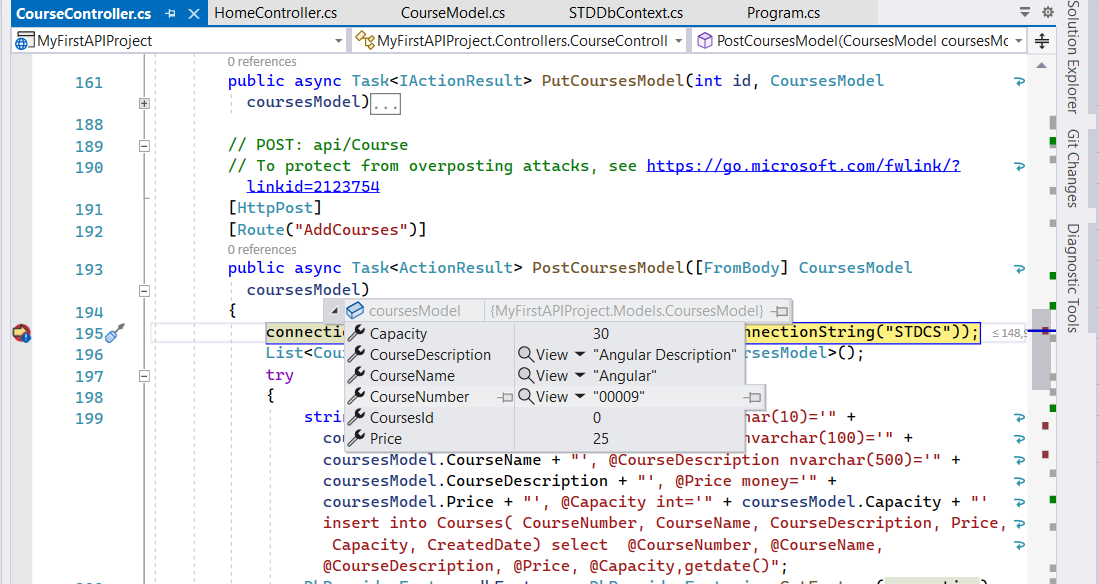The width and height of the screenshot is (1099, 584).
Task: Switch to the Program.cs tab
Action: 784,13
